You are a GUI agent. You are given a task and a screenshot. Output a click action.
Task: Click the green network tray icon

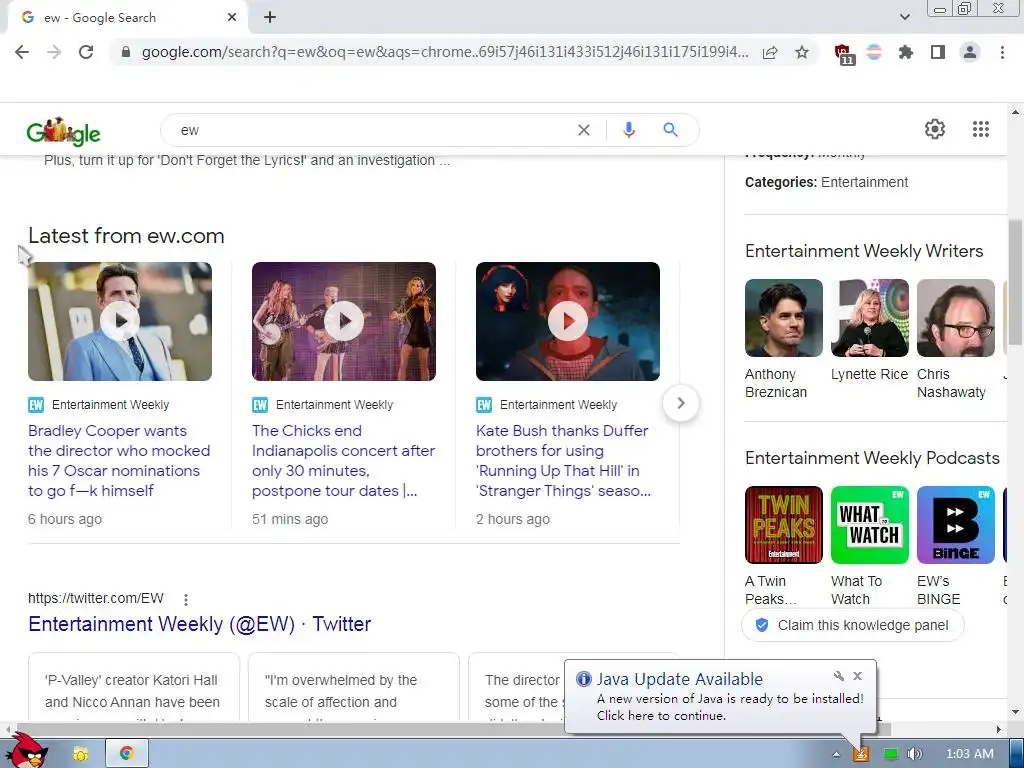pyautogui.click(x=890, y=754)
